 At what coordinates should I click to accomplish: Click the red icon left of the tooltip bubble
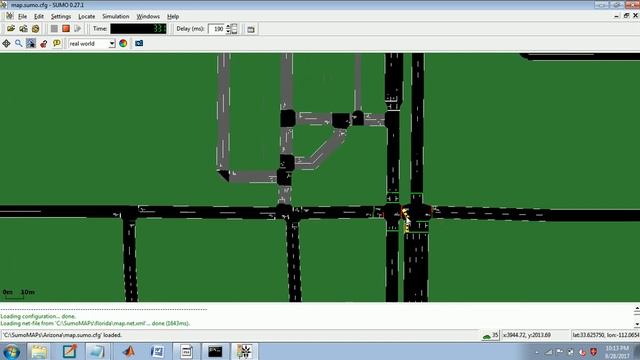(x=44, y=43)
